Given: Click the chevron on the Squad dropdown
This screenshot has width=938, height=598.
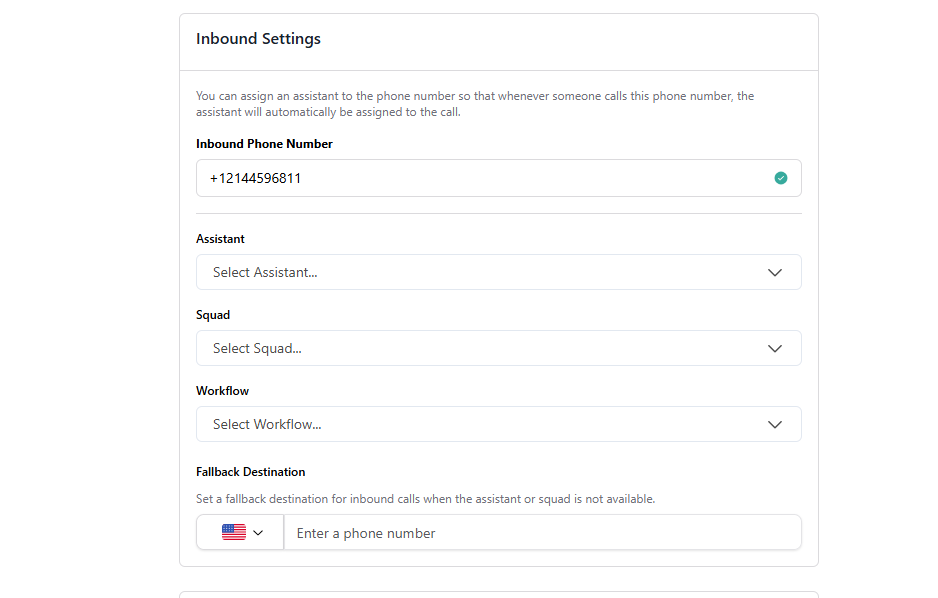Looking at the screenshot, I should click(775, 348).
